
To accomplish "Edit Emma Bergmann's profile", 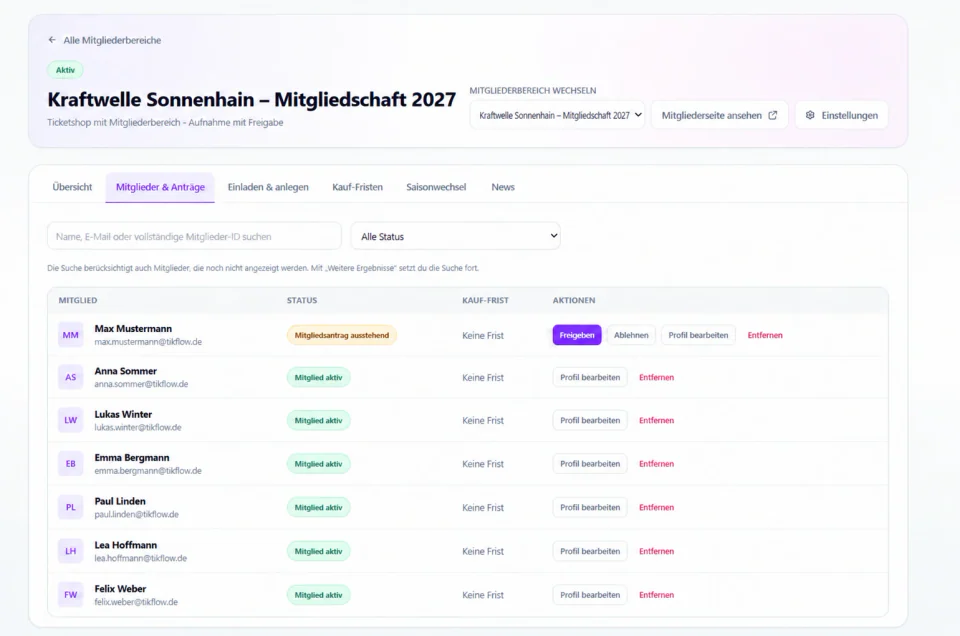I will (590, 463).
